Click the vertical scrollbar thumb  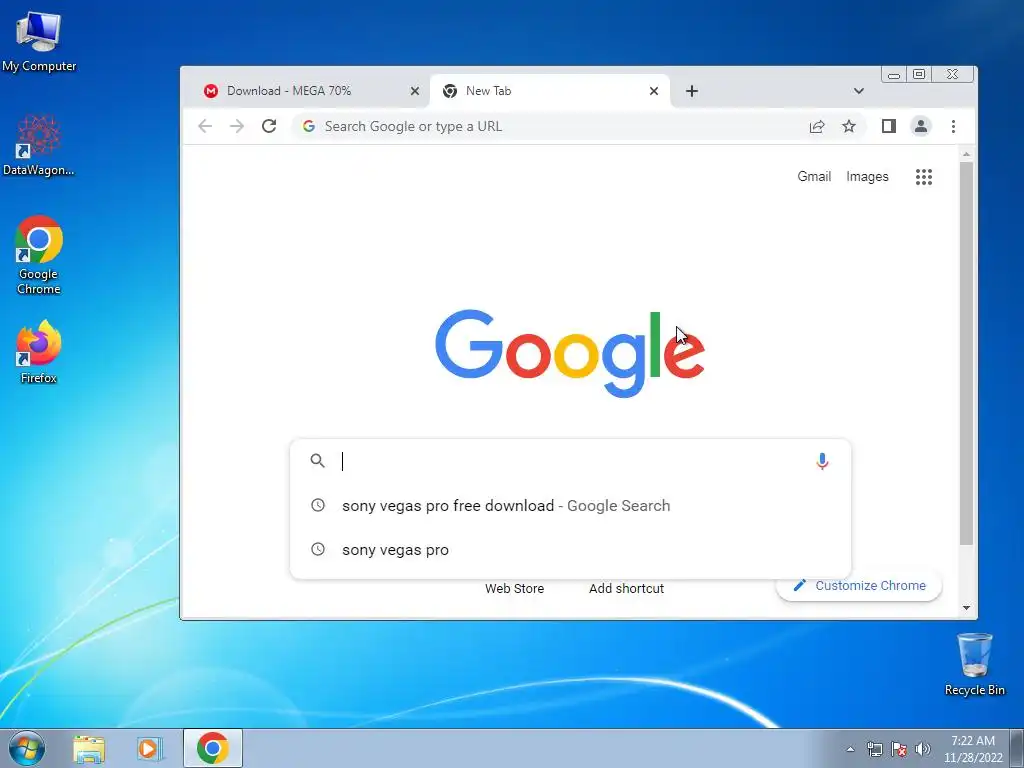pos(966,353)
